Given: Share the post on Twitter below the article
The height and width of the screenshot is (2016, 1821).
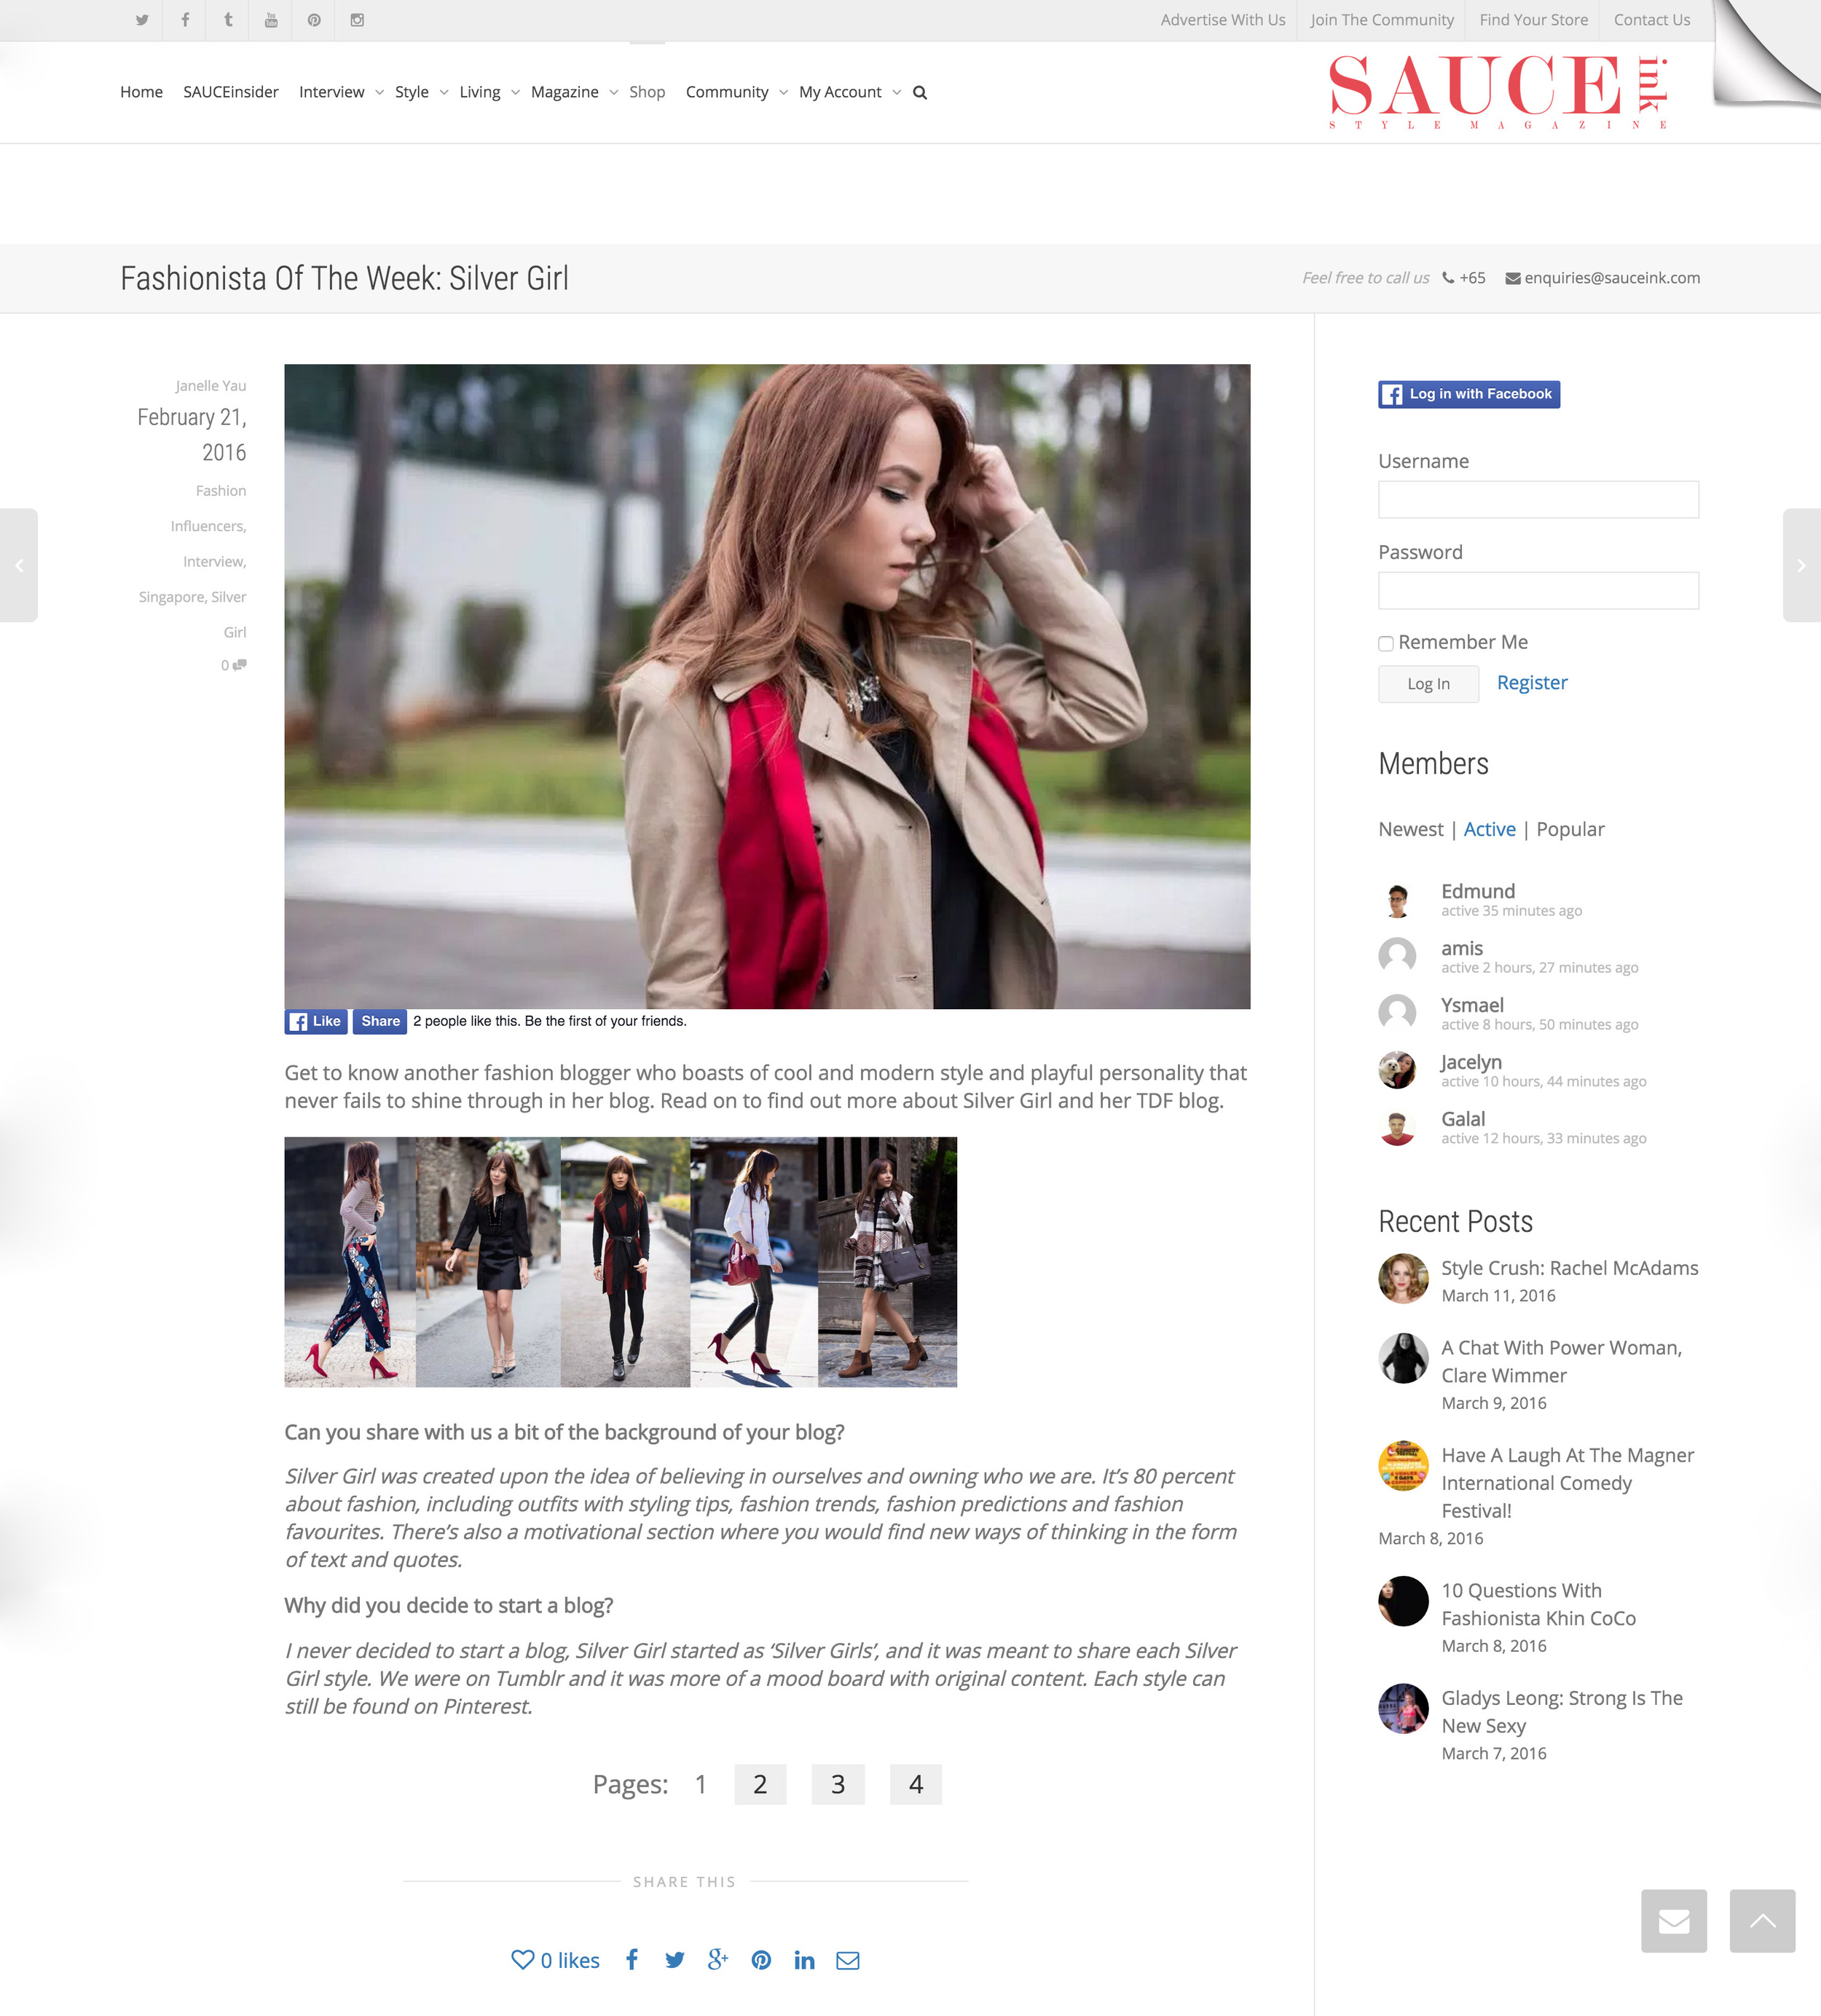Looking at the screenshot, I should click(675, 1960).
